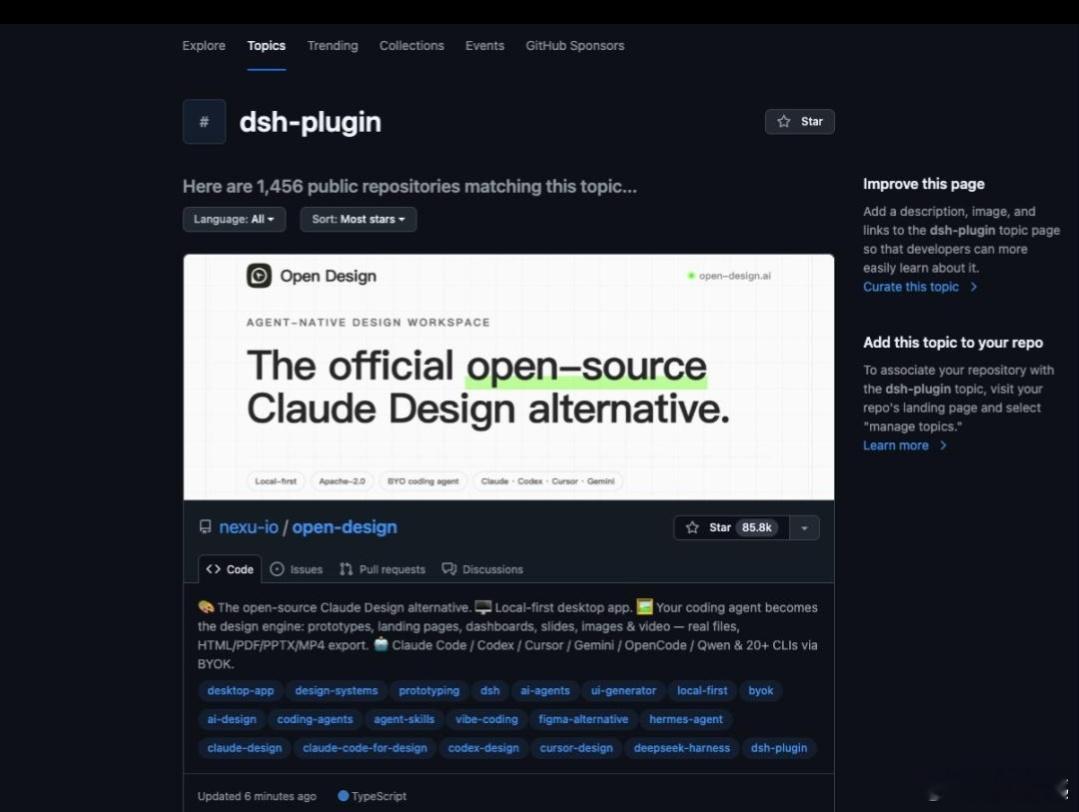The width and height of the screenshot is (1079, 812).
Task: Click the Issues circle icon
Action: (277, 569)
